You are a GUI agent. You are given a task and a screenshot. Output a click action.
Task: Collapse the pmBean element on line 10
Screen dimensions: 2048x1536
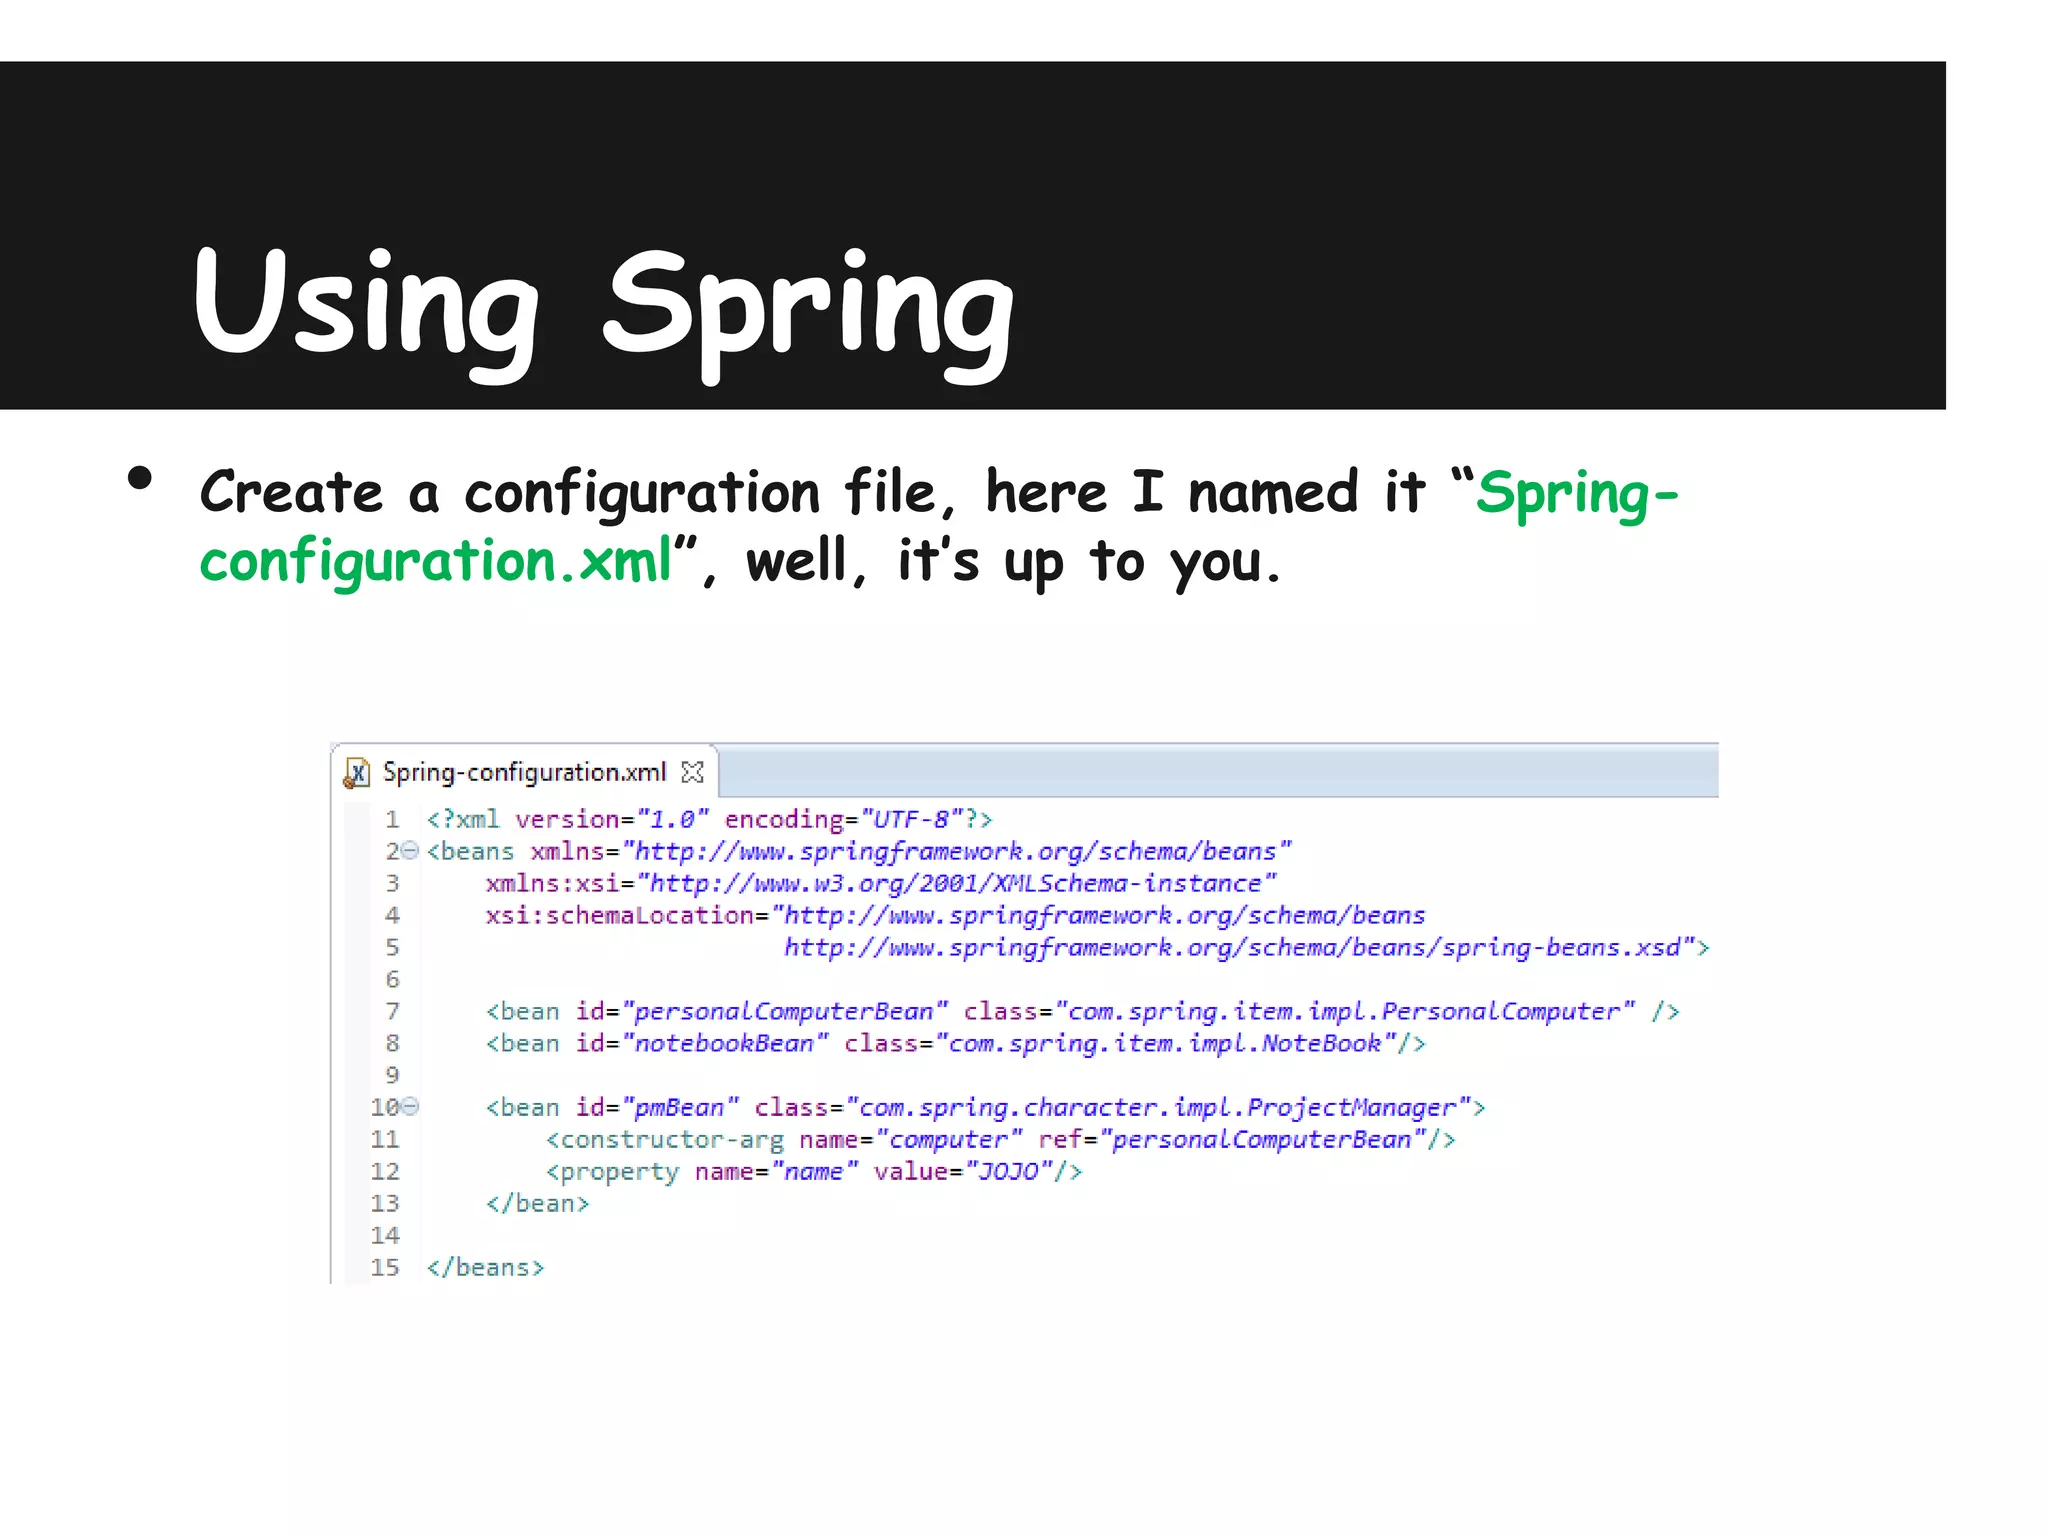[409, 1107]
